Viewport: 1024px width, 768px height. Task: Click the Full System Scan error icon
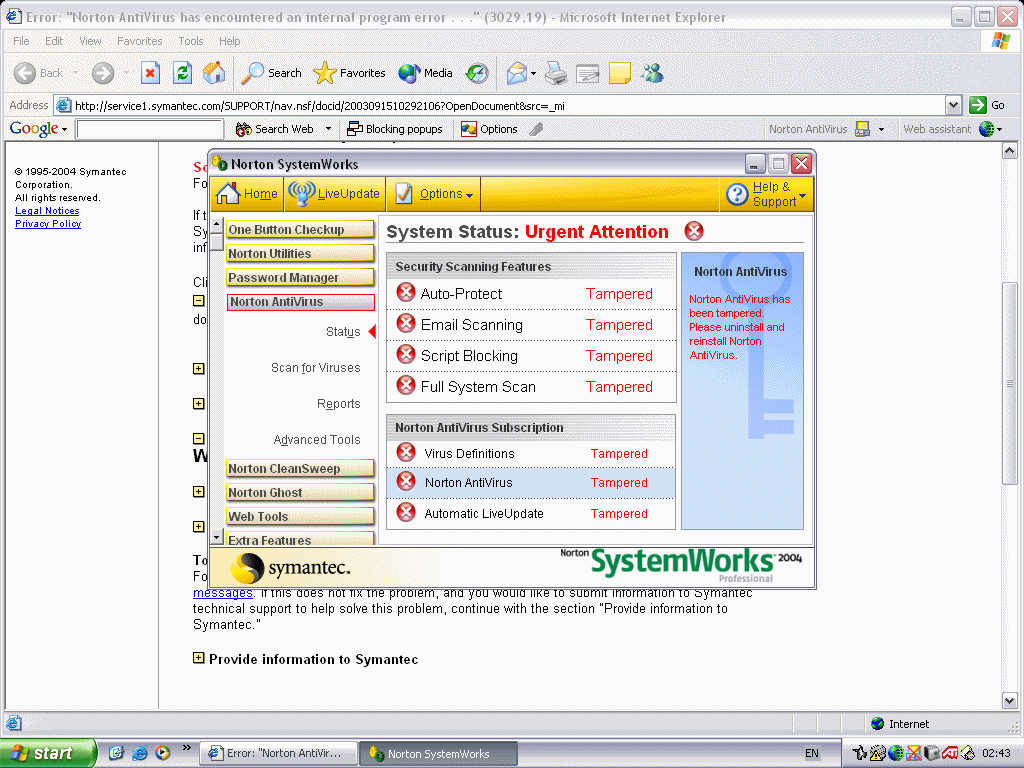(406, 385)
